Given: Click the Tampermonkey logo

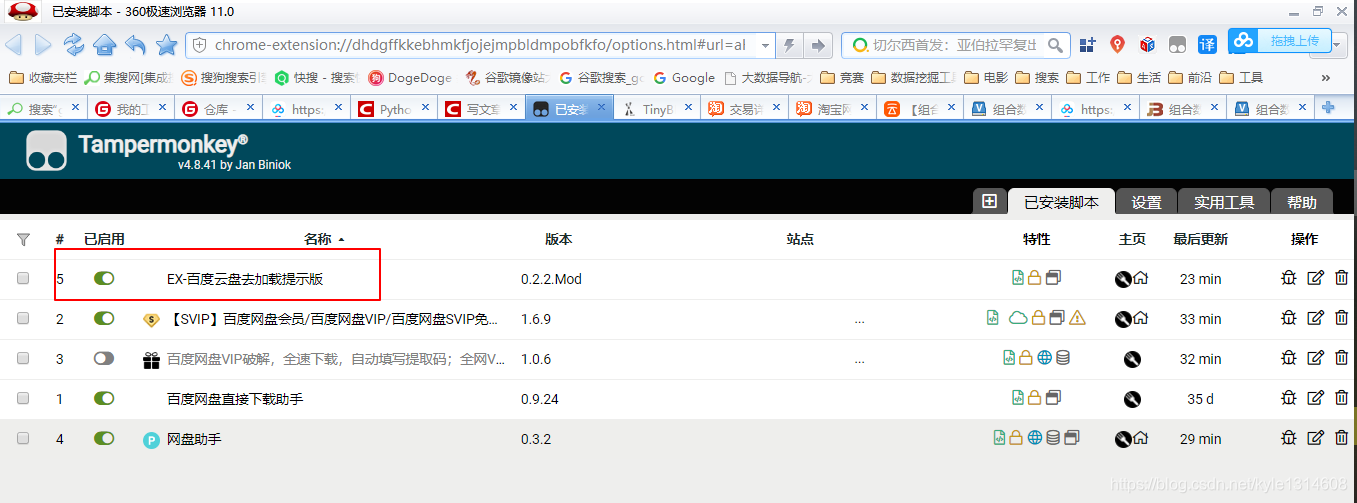Looking at the screenshot, I should click(45, 150).
